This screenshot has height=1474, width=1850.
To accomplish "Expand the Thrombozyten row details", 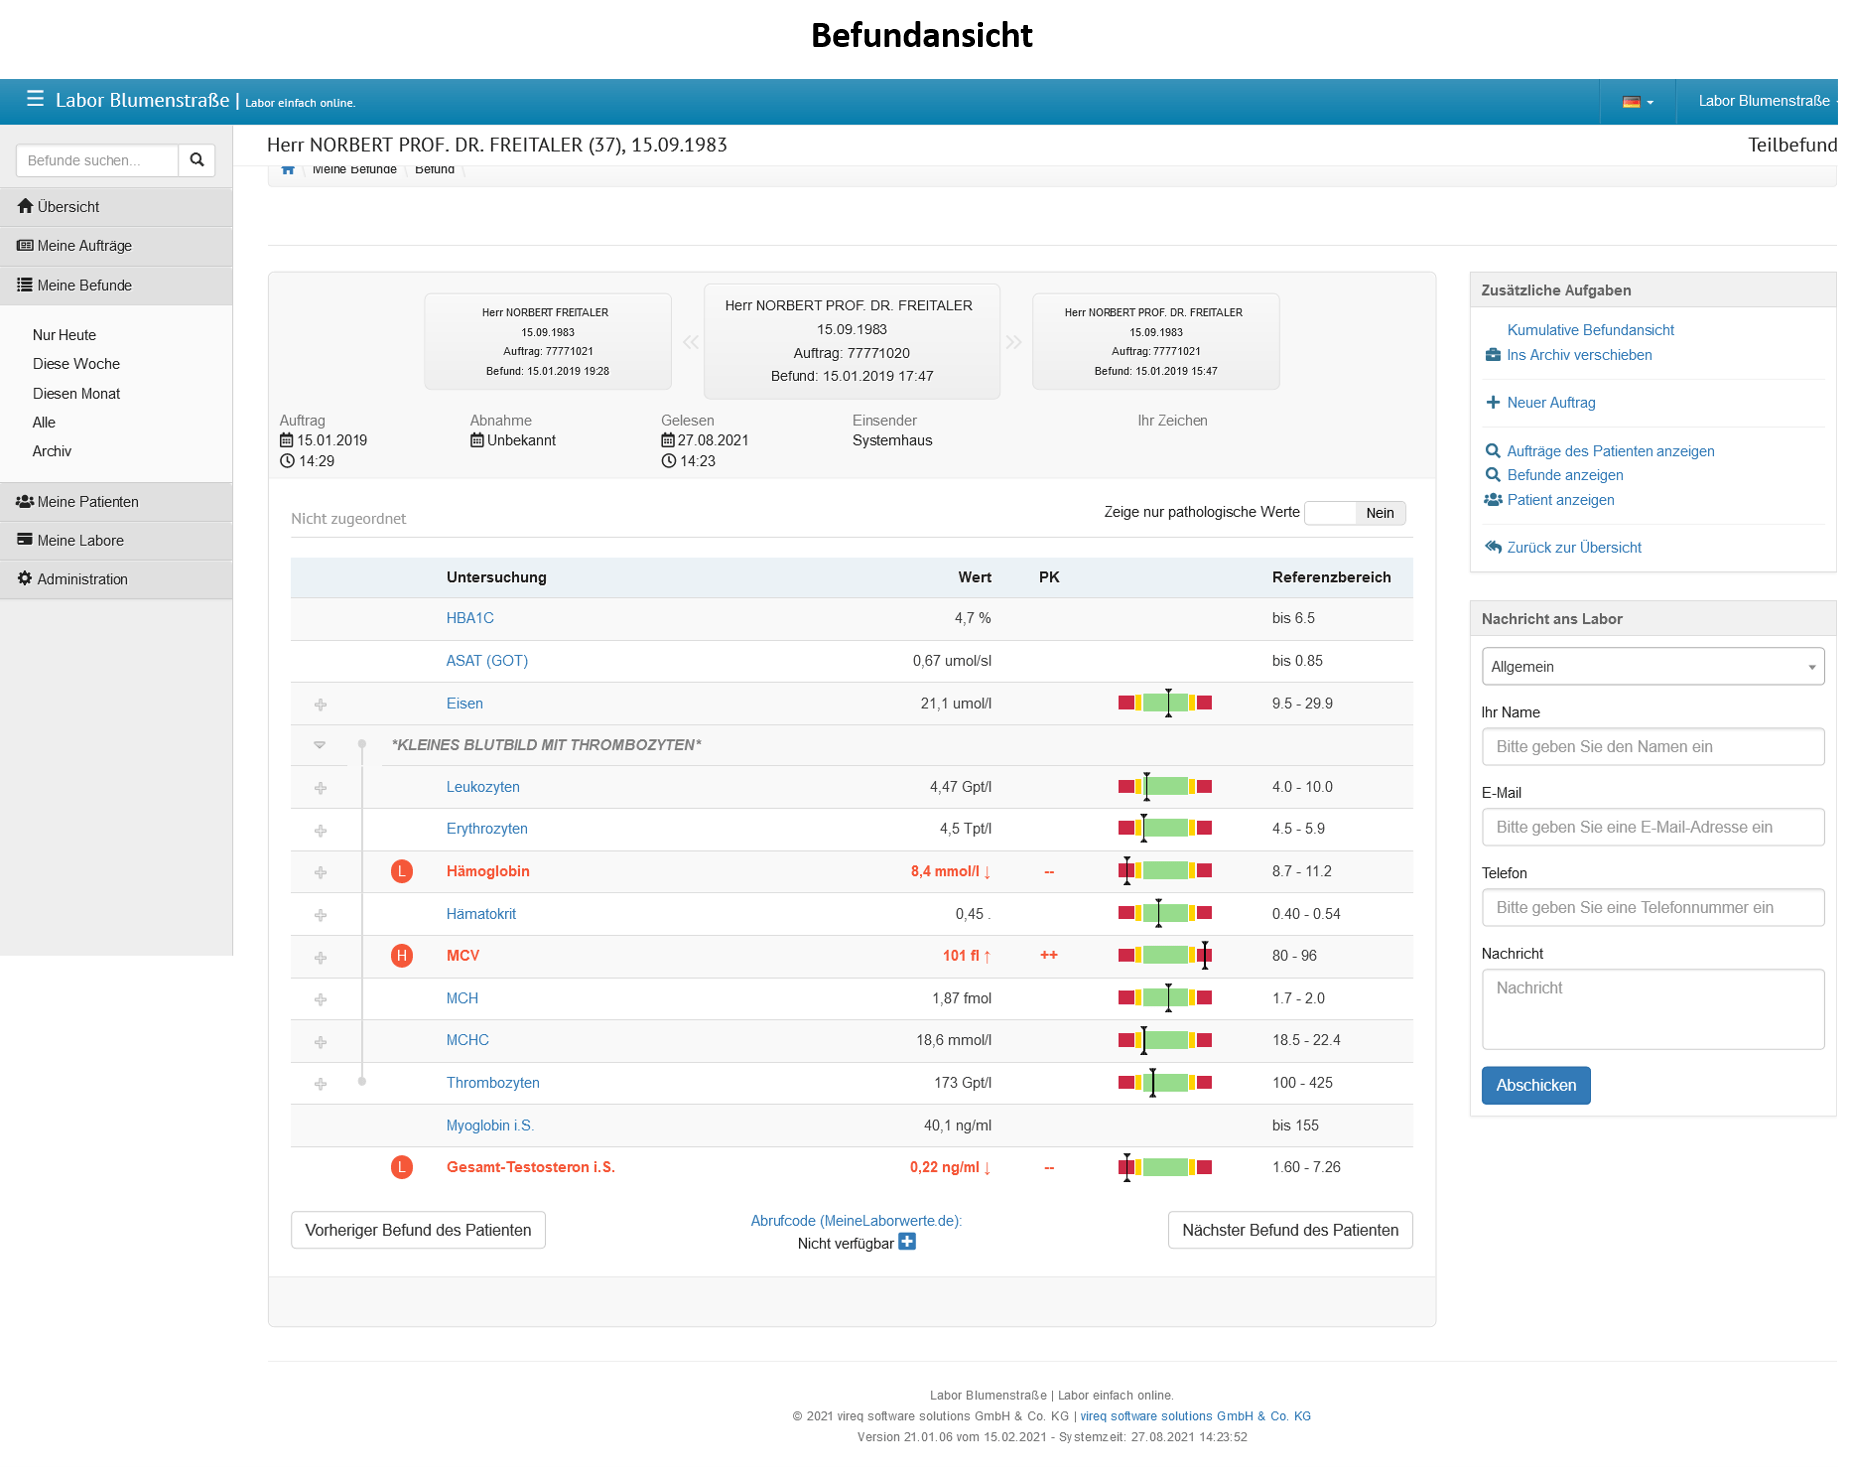I will coord(321,1084).
